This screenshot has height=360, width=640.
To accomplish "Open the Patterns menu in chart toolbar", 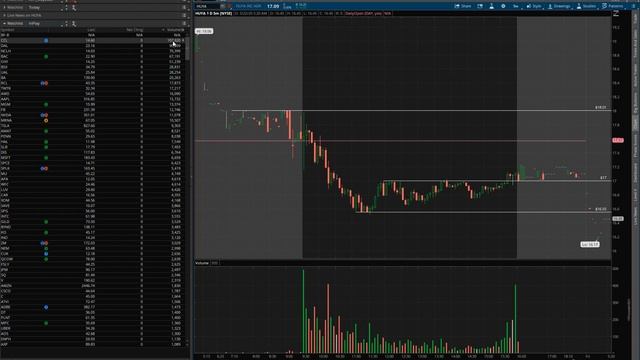I will click(613, 6).
